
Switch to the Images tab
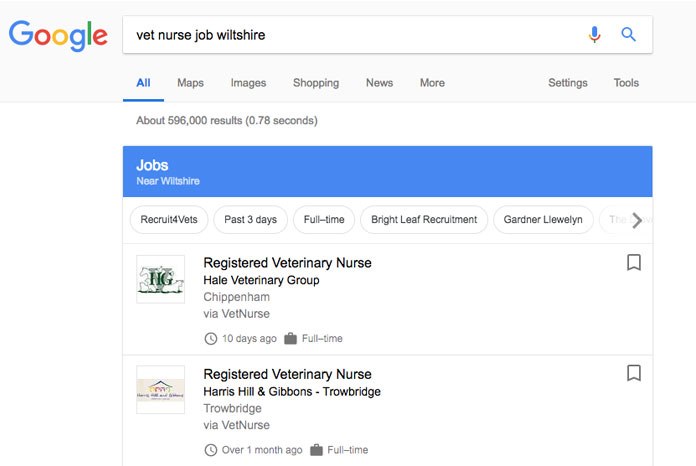coord(248,83)
